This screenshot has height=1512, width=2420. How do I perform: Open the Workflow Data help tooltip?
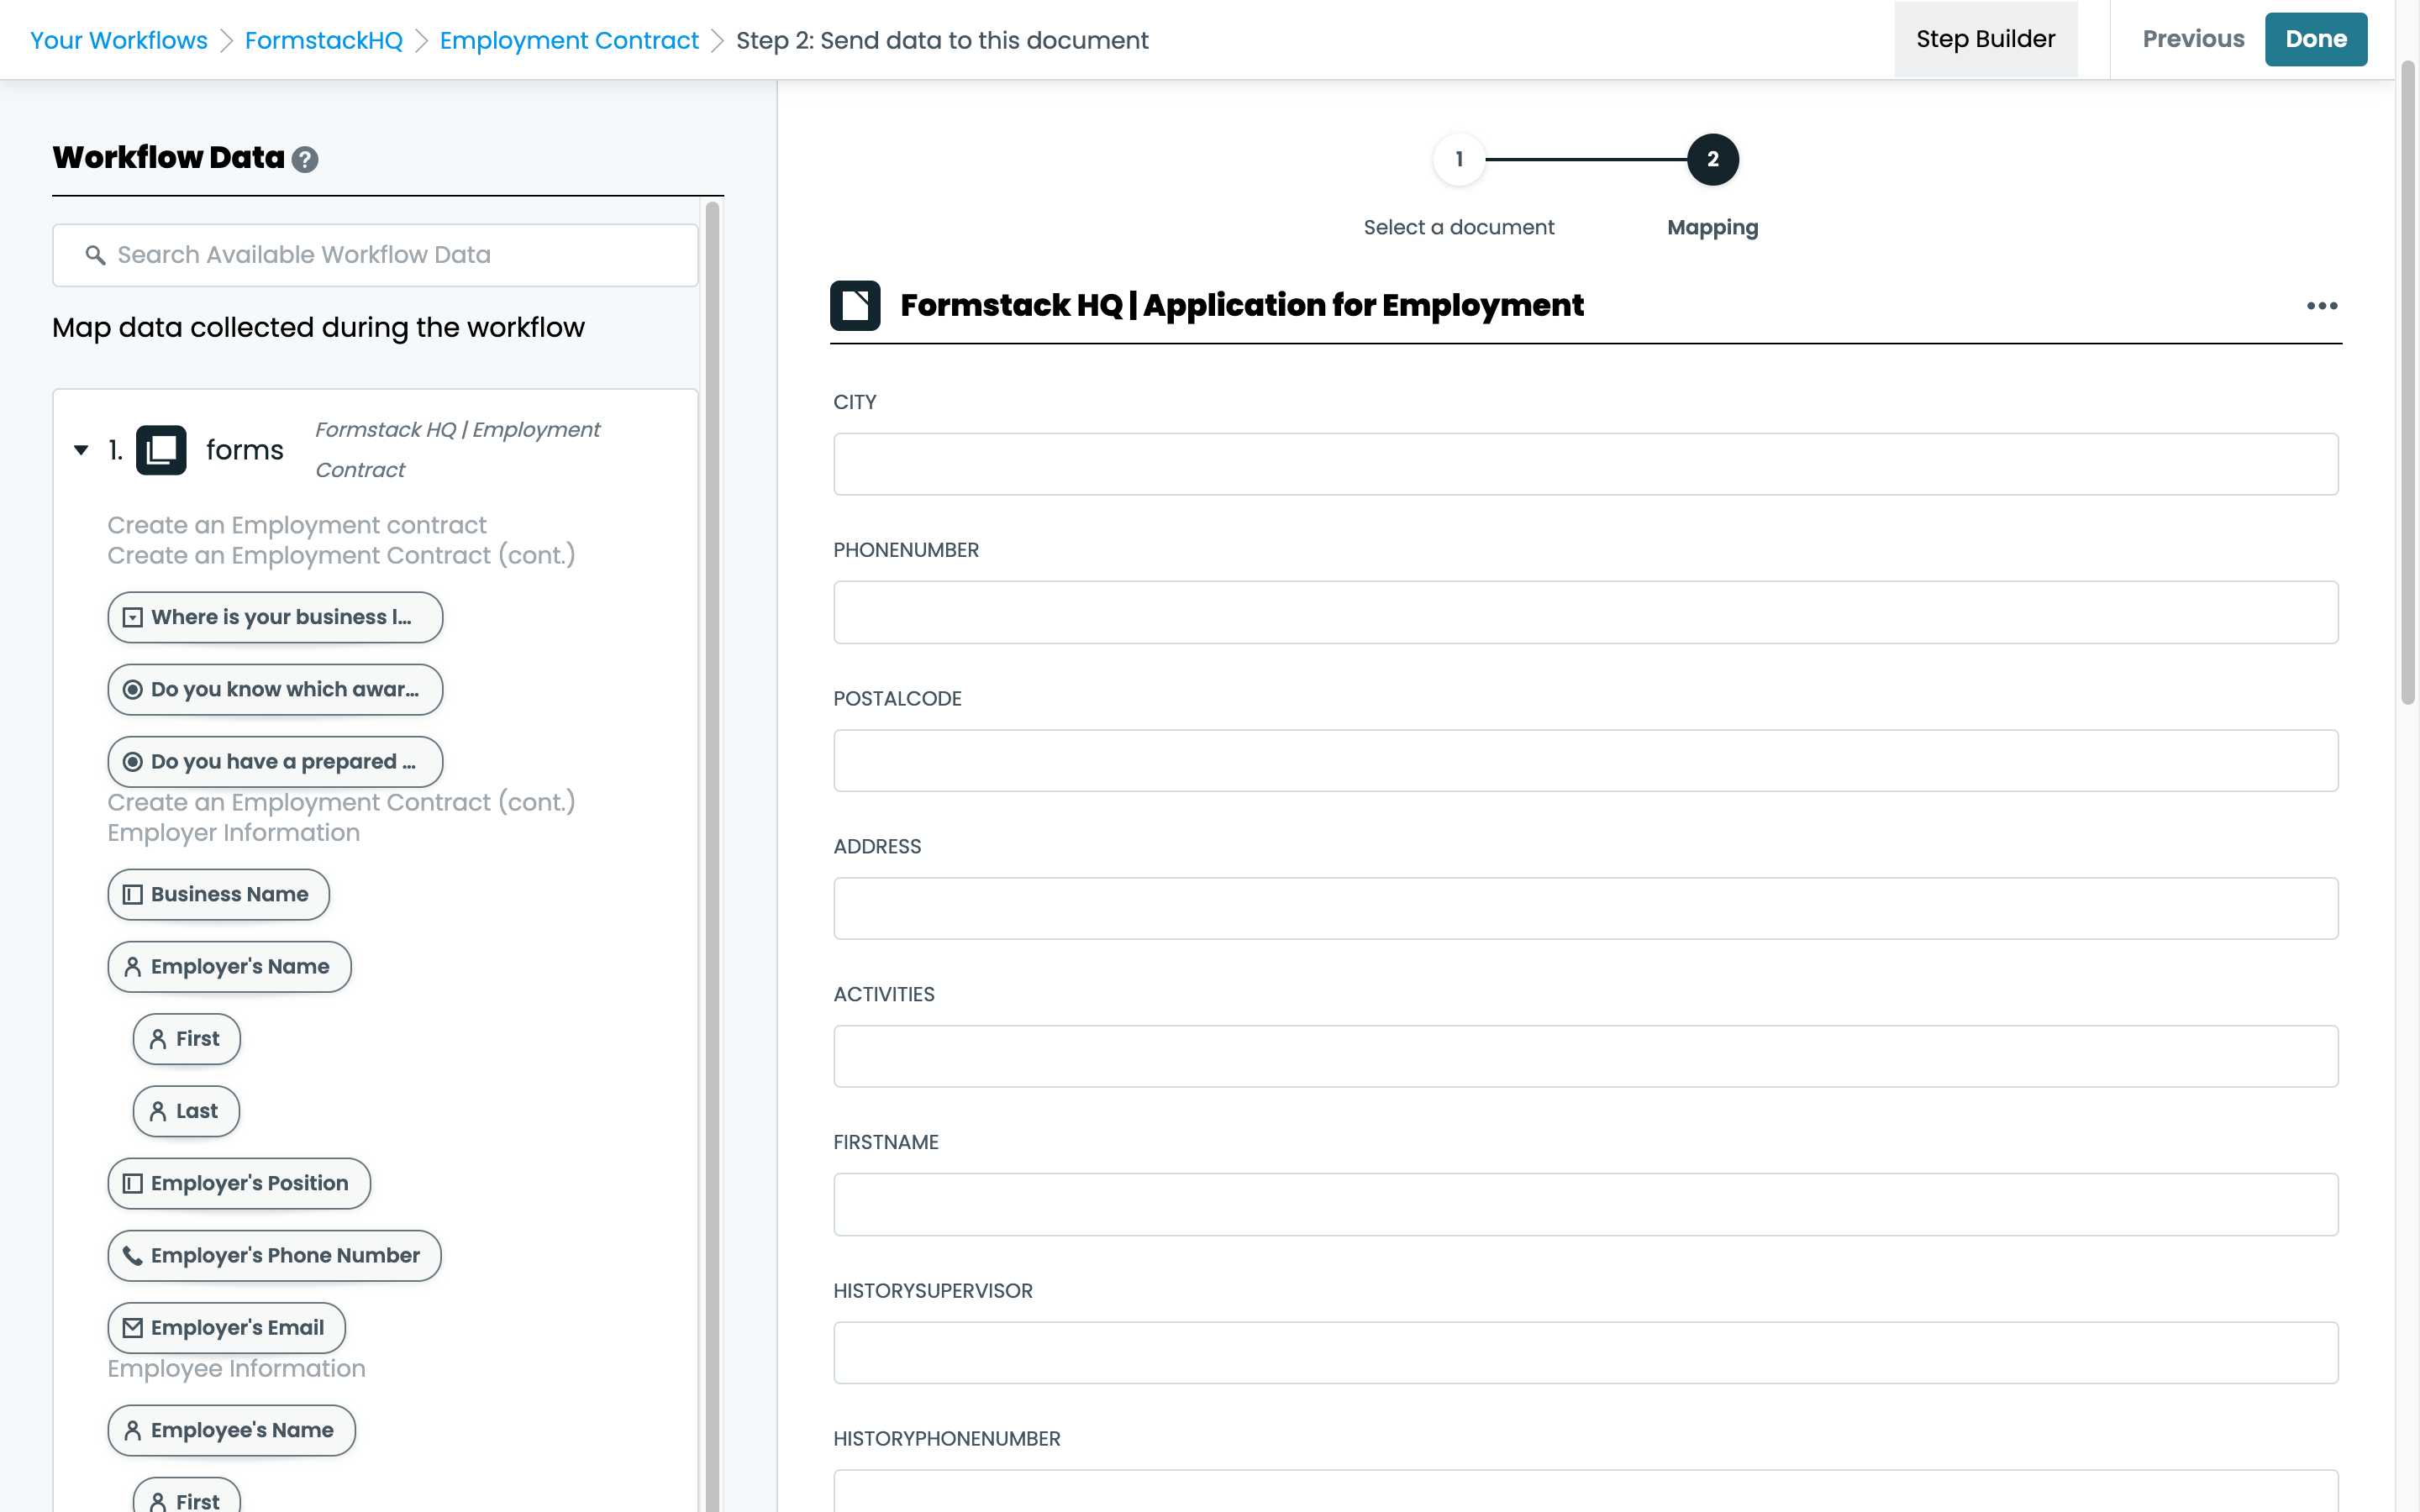coord(303,158)
